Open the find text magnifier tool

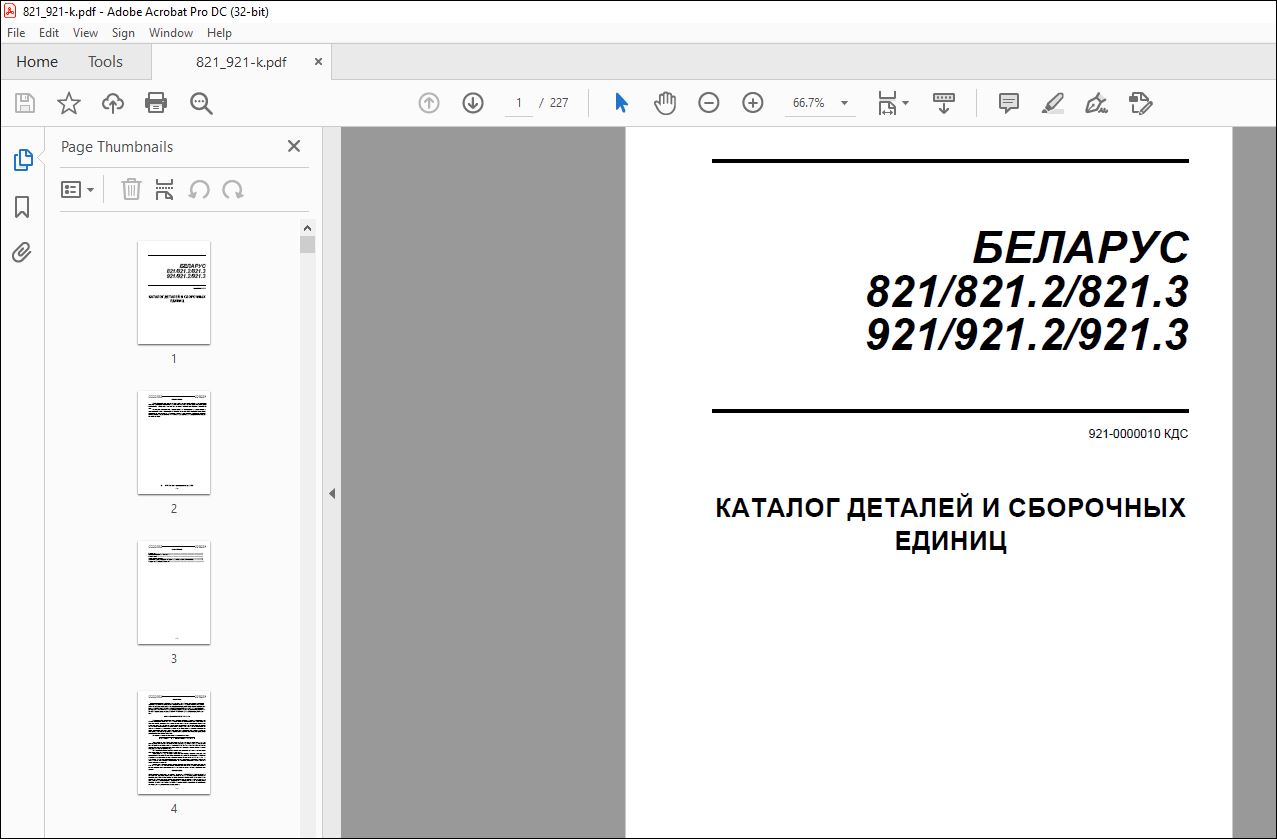pyautogui.click(x=201, y=103)
